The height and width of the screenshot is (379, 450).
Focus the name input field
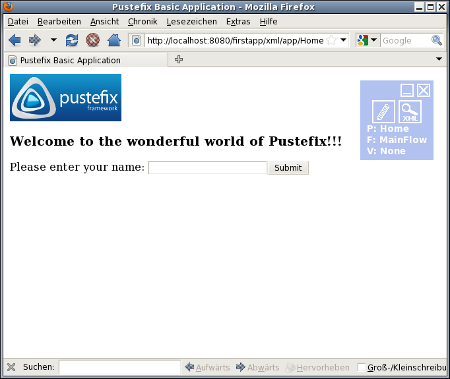point(207,168)
